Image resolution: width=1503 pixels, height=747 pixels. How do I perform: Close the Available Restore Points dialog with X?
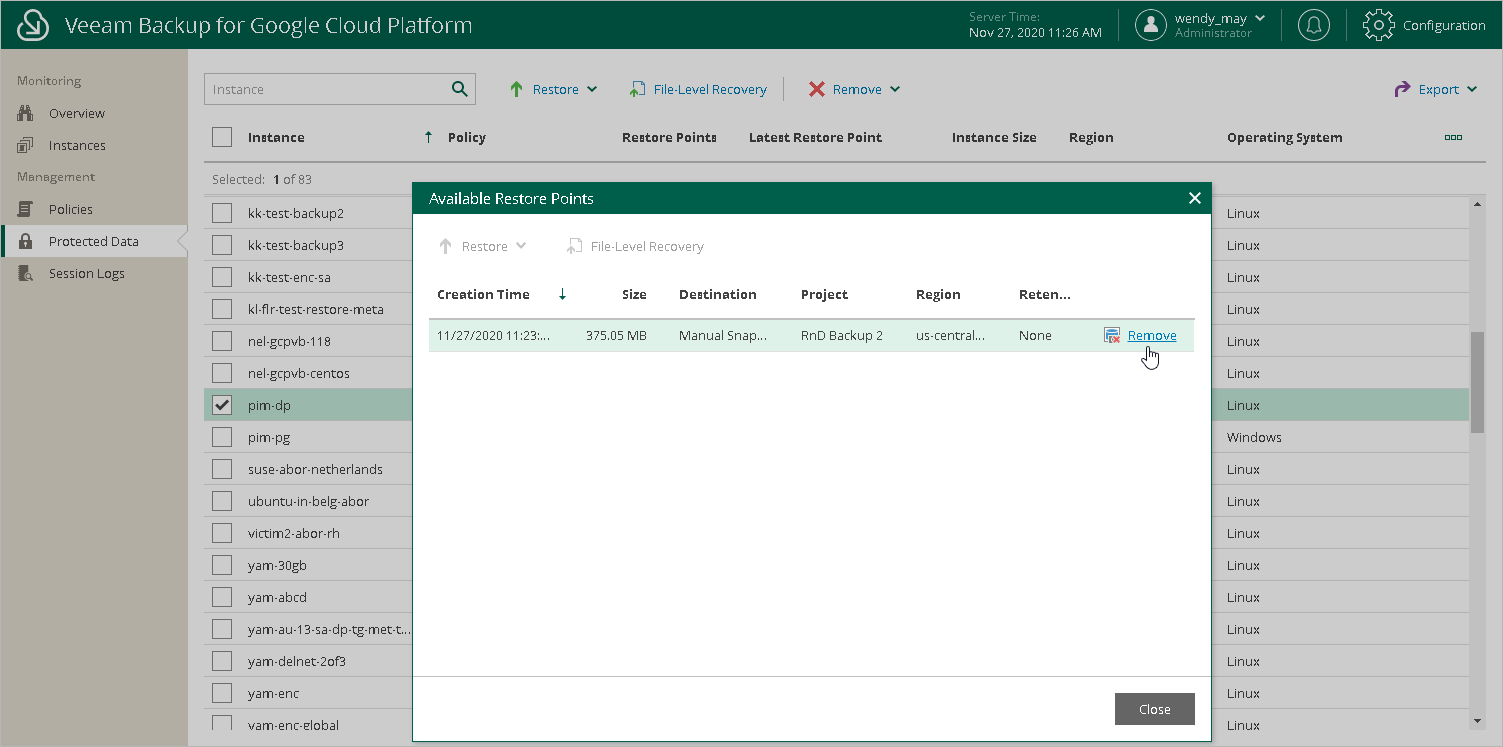point(1194,198)
